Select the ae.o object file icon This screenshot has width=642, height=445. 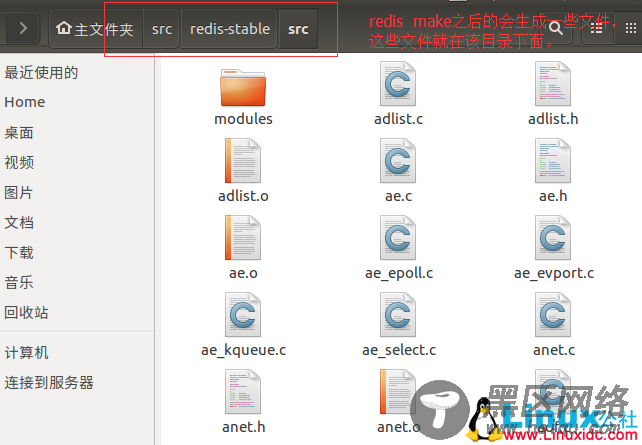coord(243,237)
